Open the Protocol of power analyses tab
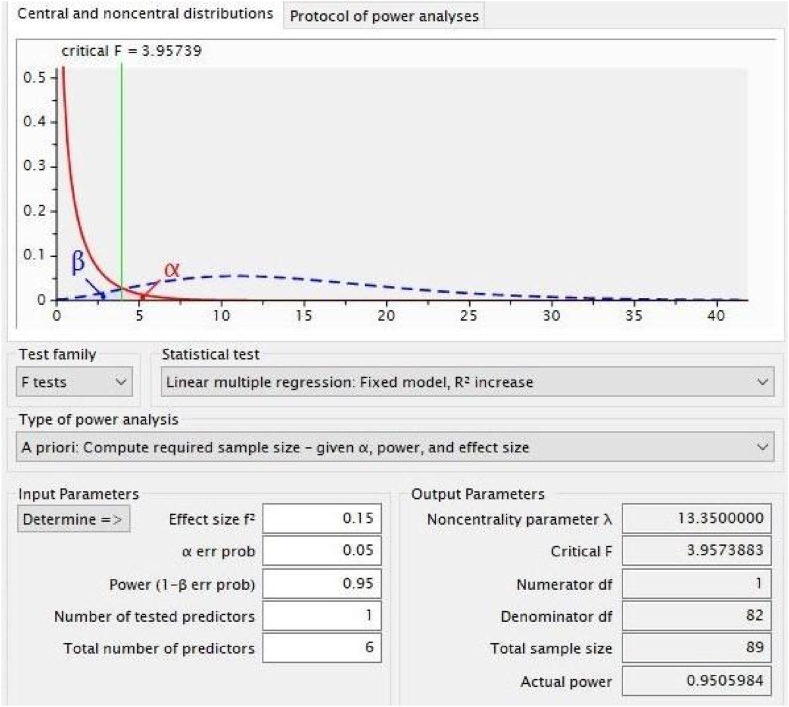Screen dimensions: 789x707 point(384,16)
